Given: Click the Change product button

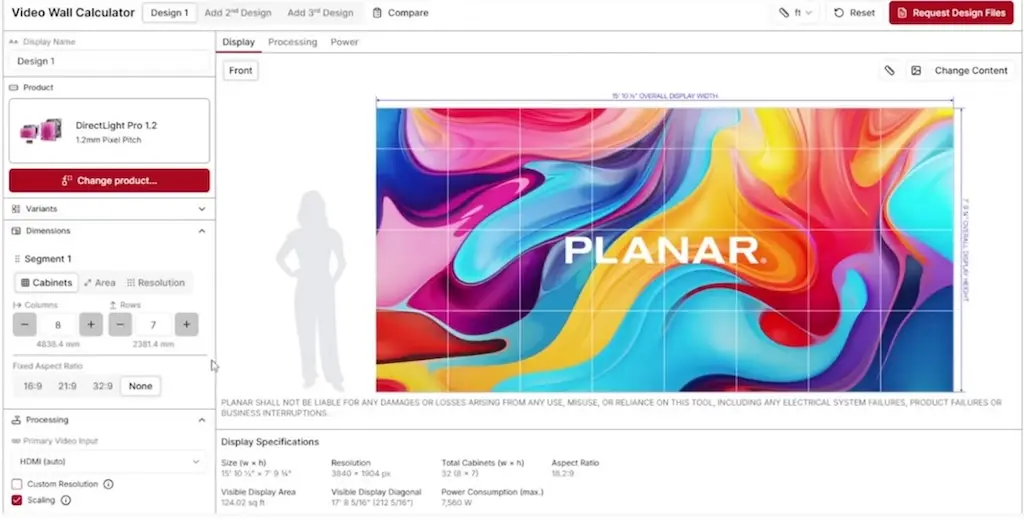Looking at the screenshot, I should tap(109, 181).
